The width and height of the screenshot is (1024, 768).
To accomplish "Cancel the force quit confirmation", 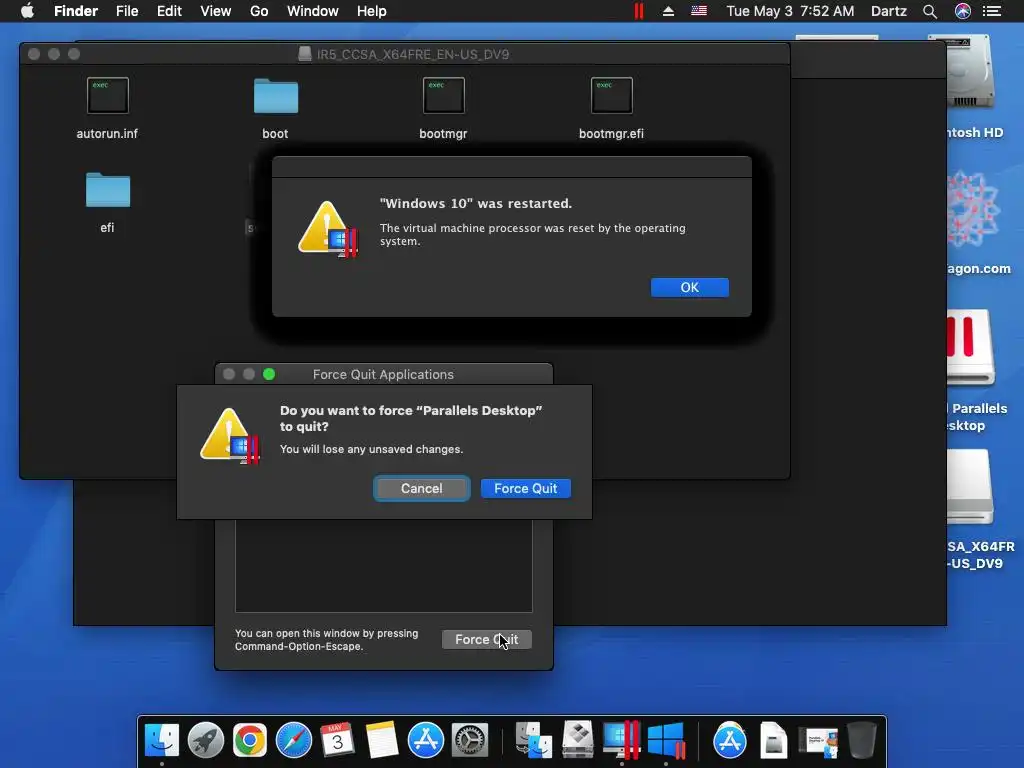I will [421, 488].
